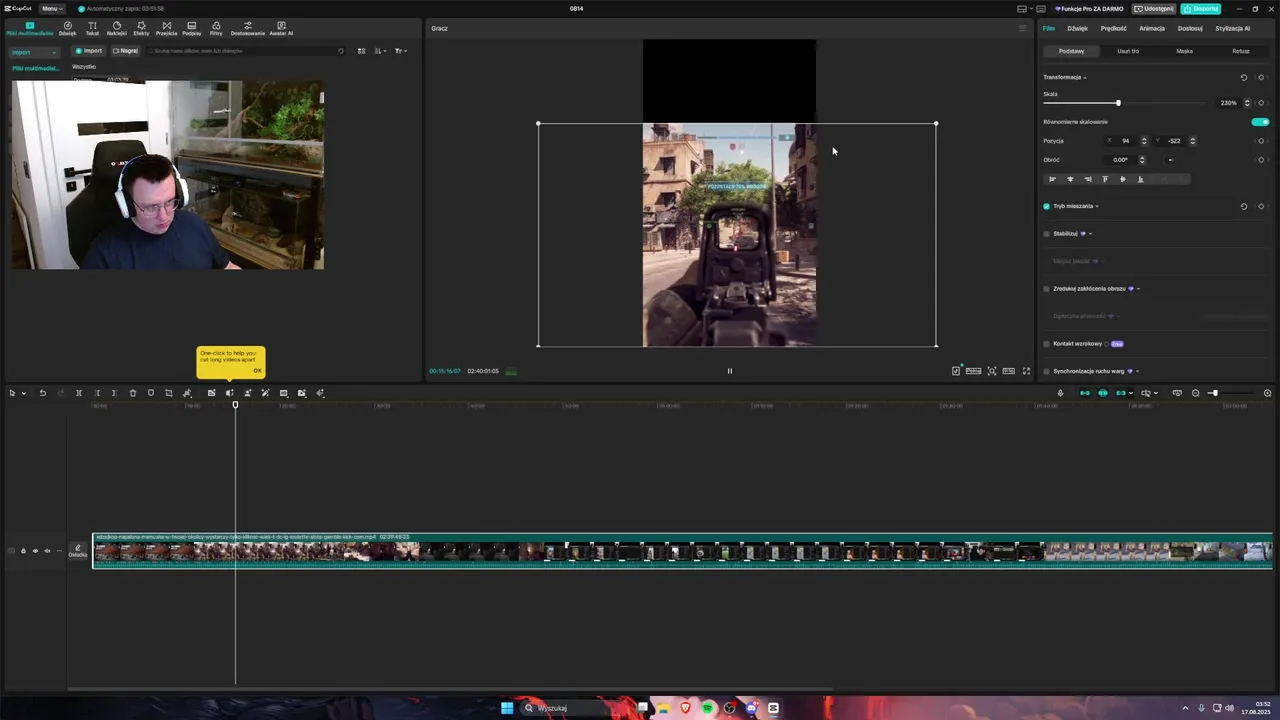The height and width of the screenshot is (720, 1280).
Task: Select the Maska sub-tab
Action: click(x=1185, y=51)
